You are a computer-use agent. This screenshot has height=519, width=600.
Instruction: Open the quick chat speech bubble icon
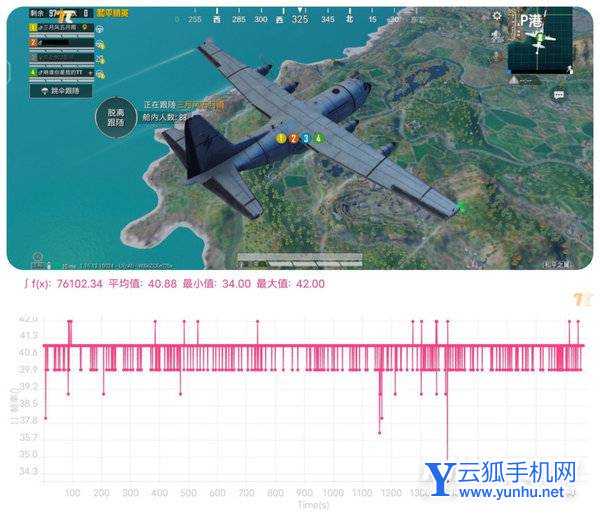point(559,95)
